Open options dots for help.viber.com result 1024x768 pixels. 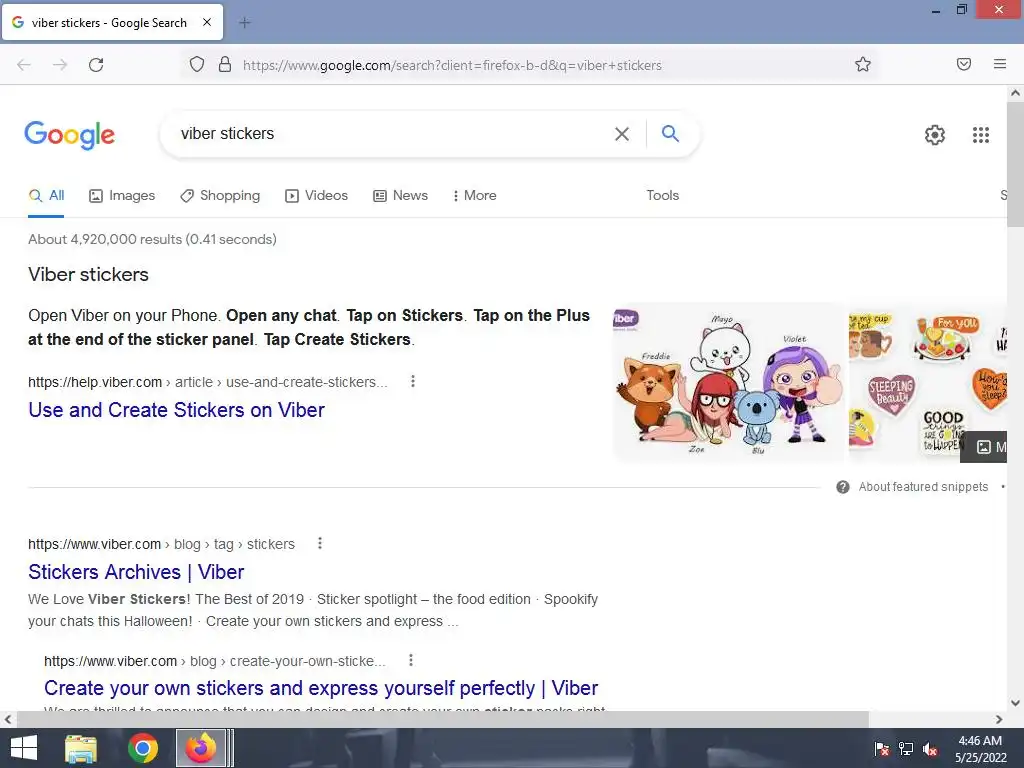click(413, 381)
